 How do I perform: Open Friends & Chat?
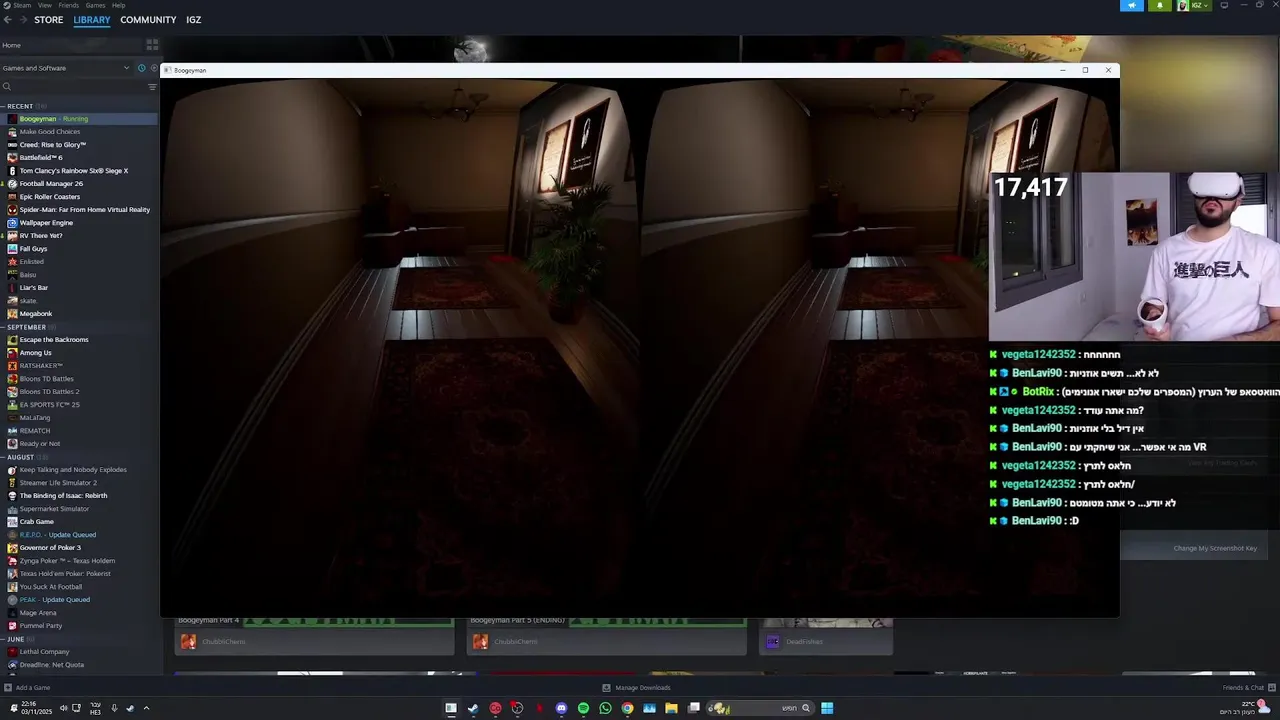click(x=1247, y=688)
